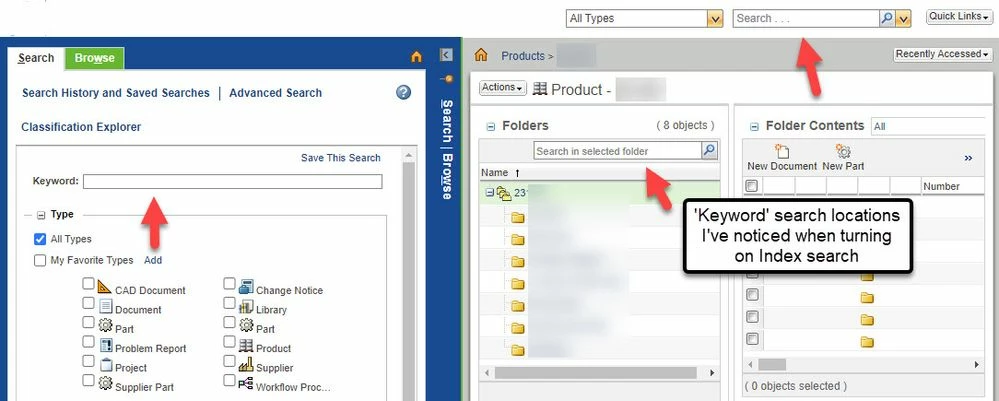Click the magnifier icon in the top search box
Screen dimensions: 999x401
pos(887,18)
